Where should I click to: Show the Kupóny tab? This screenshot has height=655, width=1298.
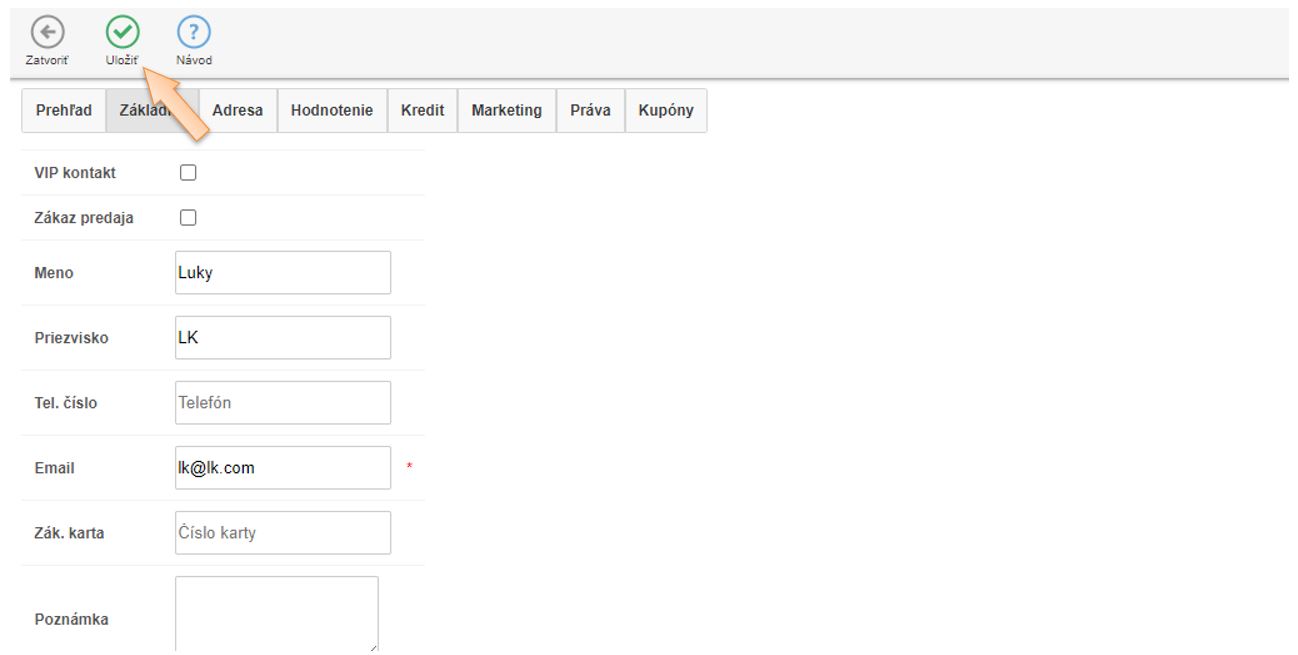click(x=665, y=111)
